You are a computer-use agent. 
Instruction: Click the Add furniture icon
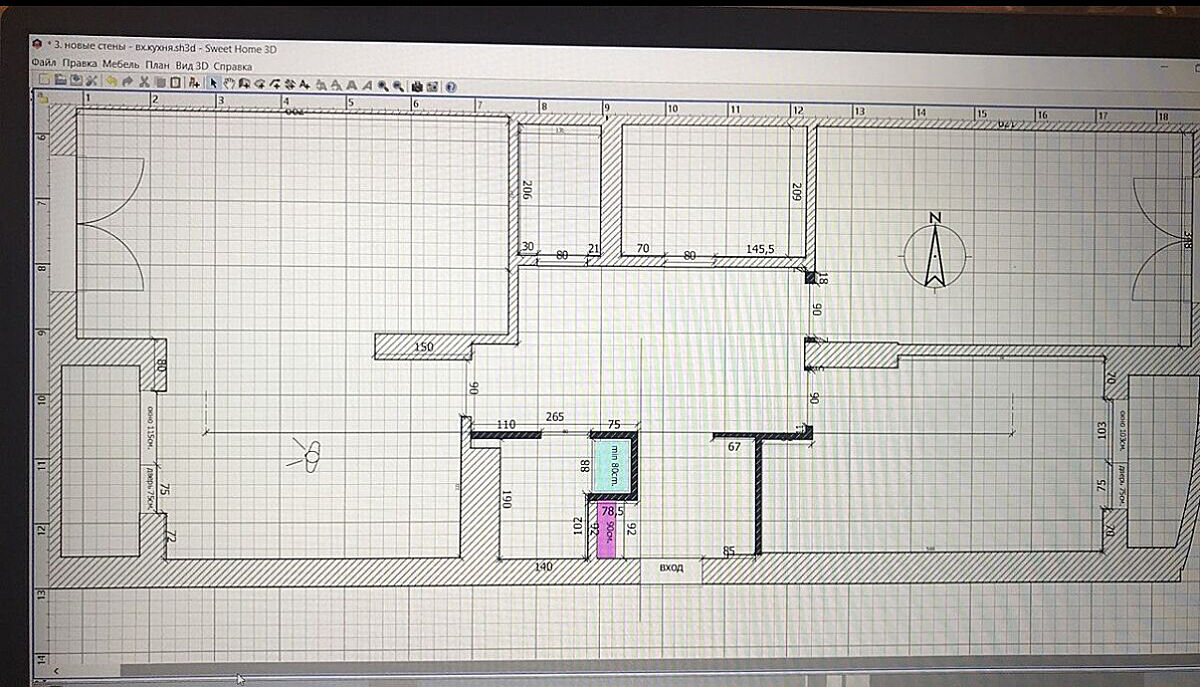coord(194,82)
